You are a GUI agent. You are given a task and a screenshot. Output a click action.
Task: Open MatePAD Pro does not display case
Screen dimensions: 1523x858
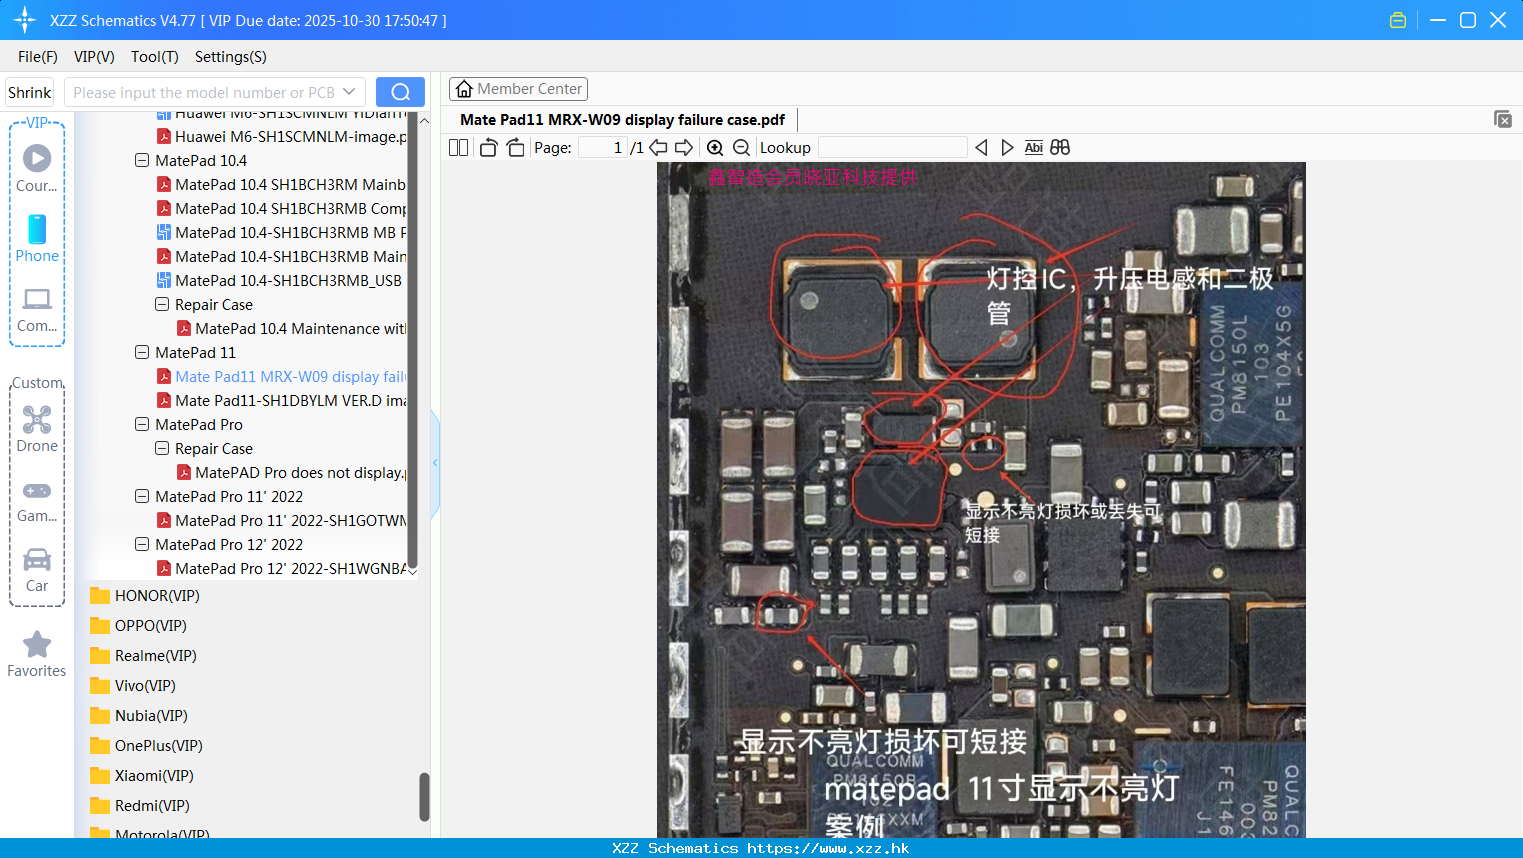pyautogui.click(x=291, y=472)
